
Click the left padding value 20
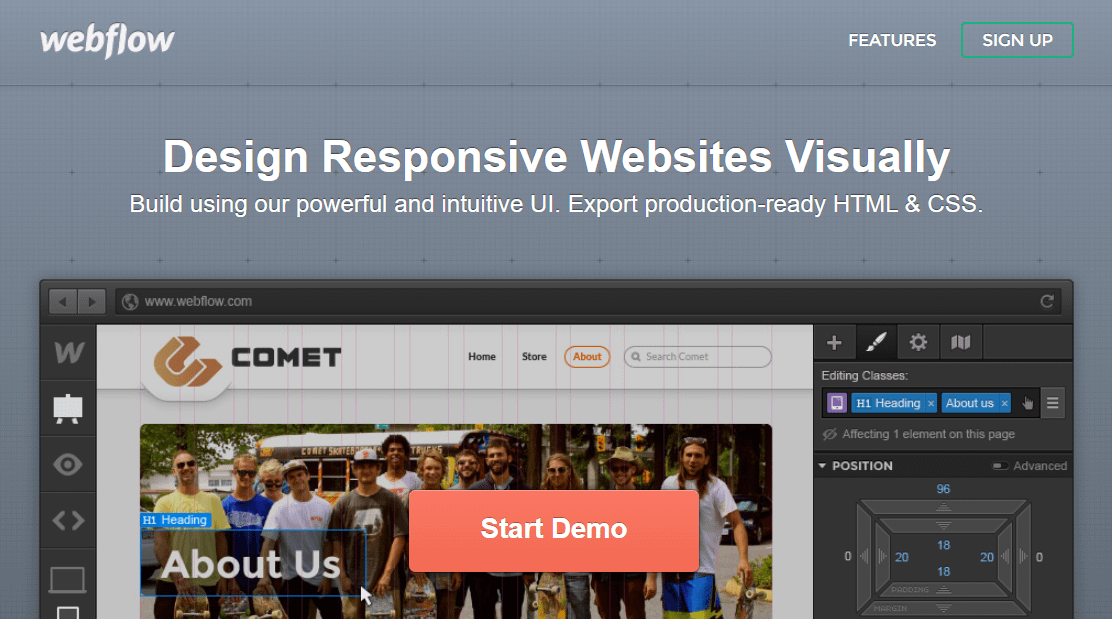[x=901, y=557]
